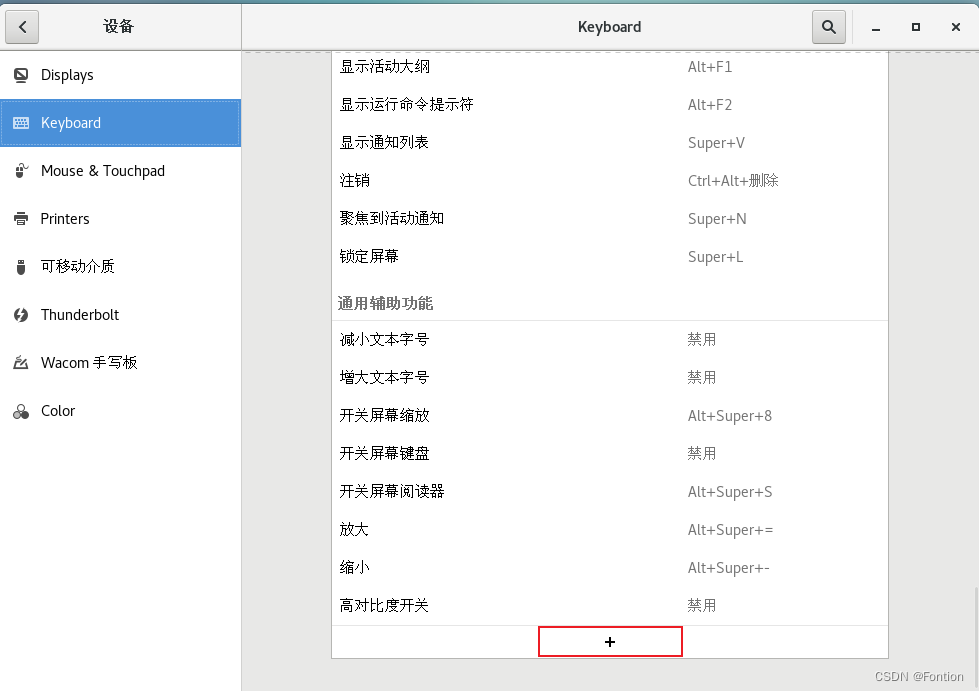Click the Alt+F2 shortcut value

pos(710,105)
